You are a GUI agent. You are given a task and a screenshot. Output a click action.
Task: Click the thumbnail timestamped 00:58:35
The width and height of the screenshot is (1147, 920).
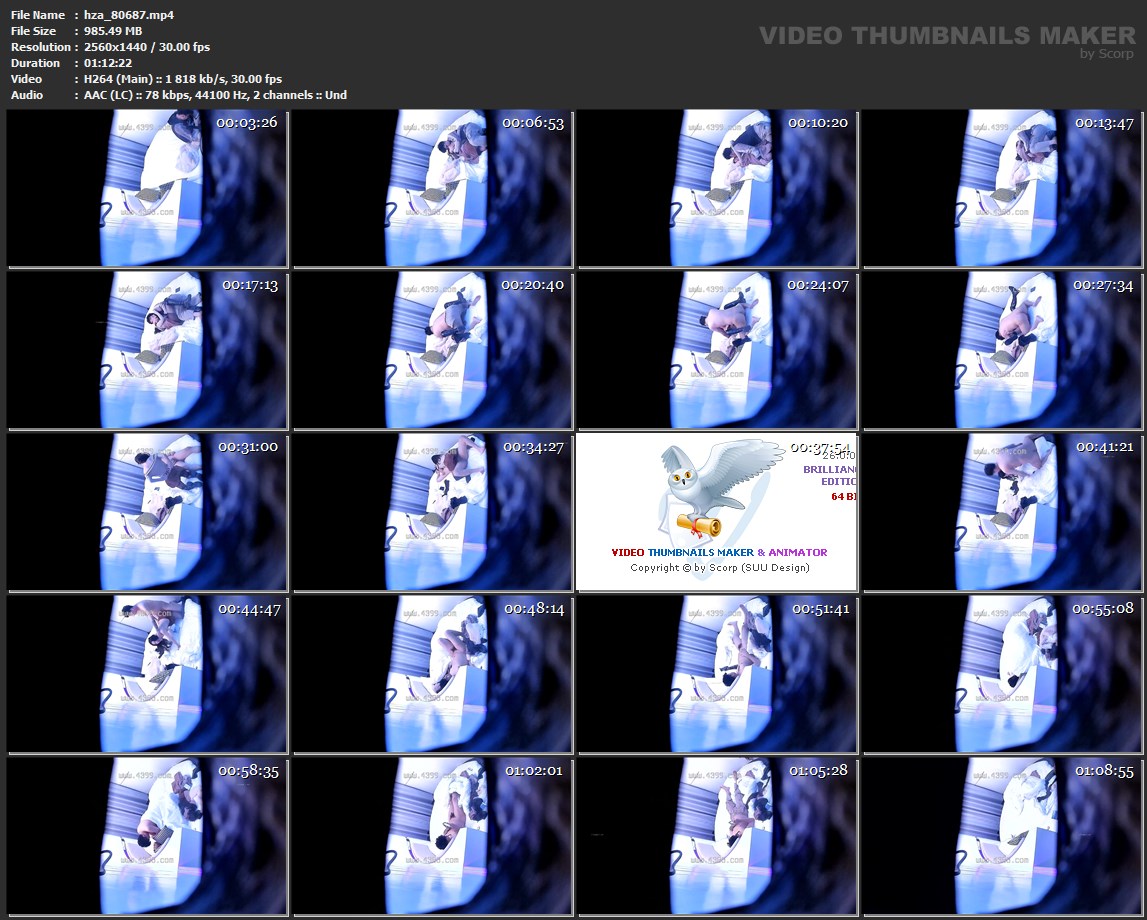click(x=147, y=836)
